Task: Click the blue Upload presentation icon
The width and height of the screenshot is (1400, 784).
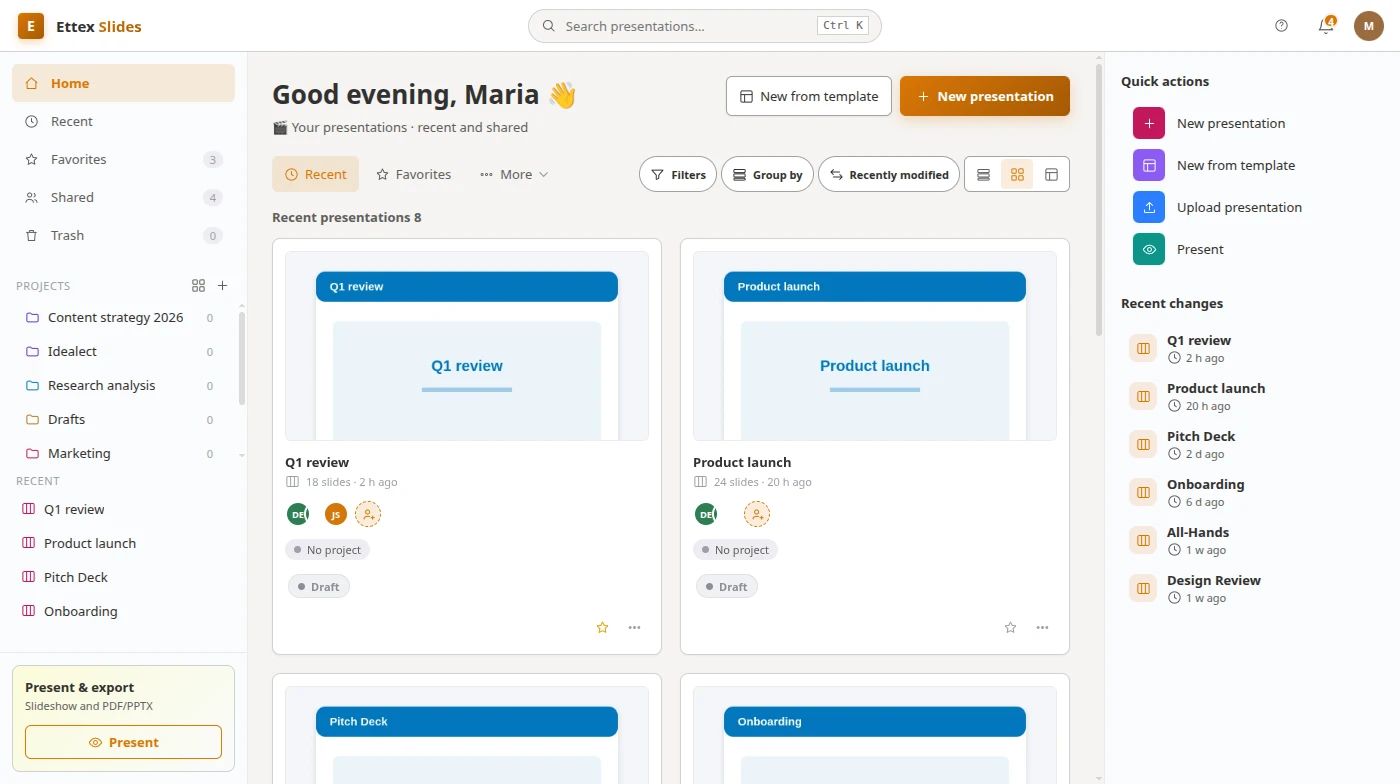Action: pyautogui.click(x=1149, y=207)
